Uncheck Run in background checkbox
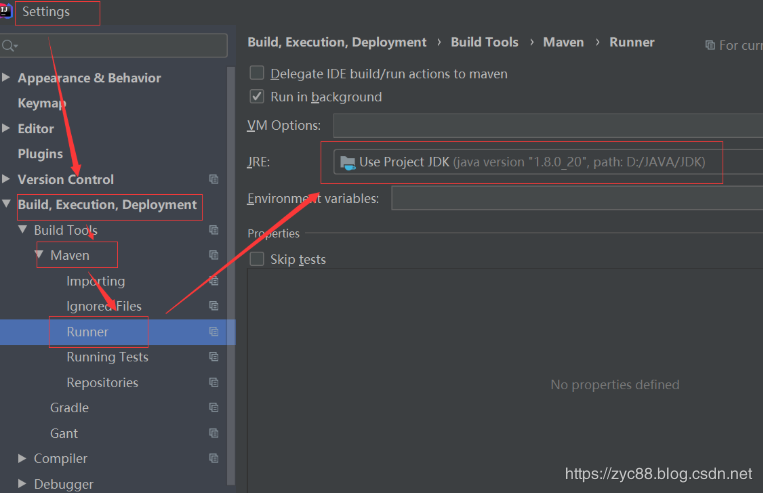Image resolution: width=763 pixels, height=493 pixels. 257,97
